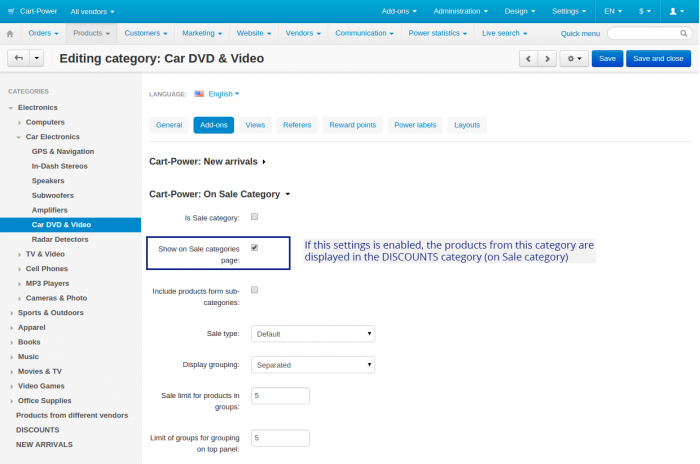Open the gear settings menu
This screenshot has width=700, height=464.
[x=574, y=59]
